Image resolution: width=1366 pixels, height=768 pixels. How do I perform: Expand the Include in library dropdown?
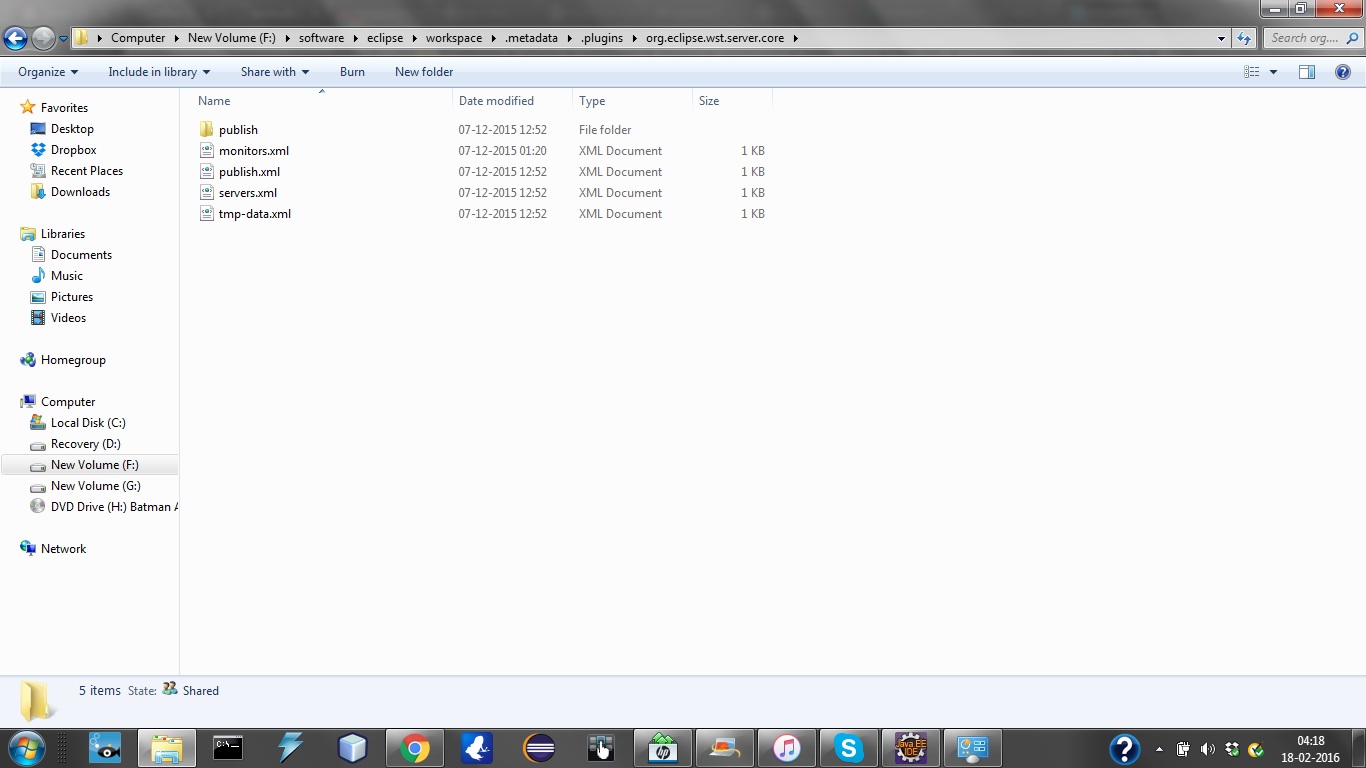[159, 72]
